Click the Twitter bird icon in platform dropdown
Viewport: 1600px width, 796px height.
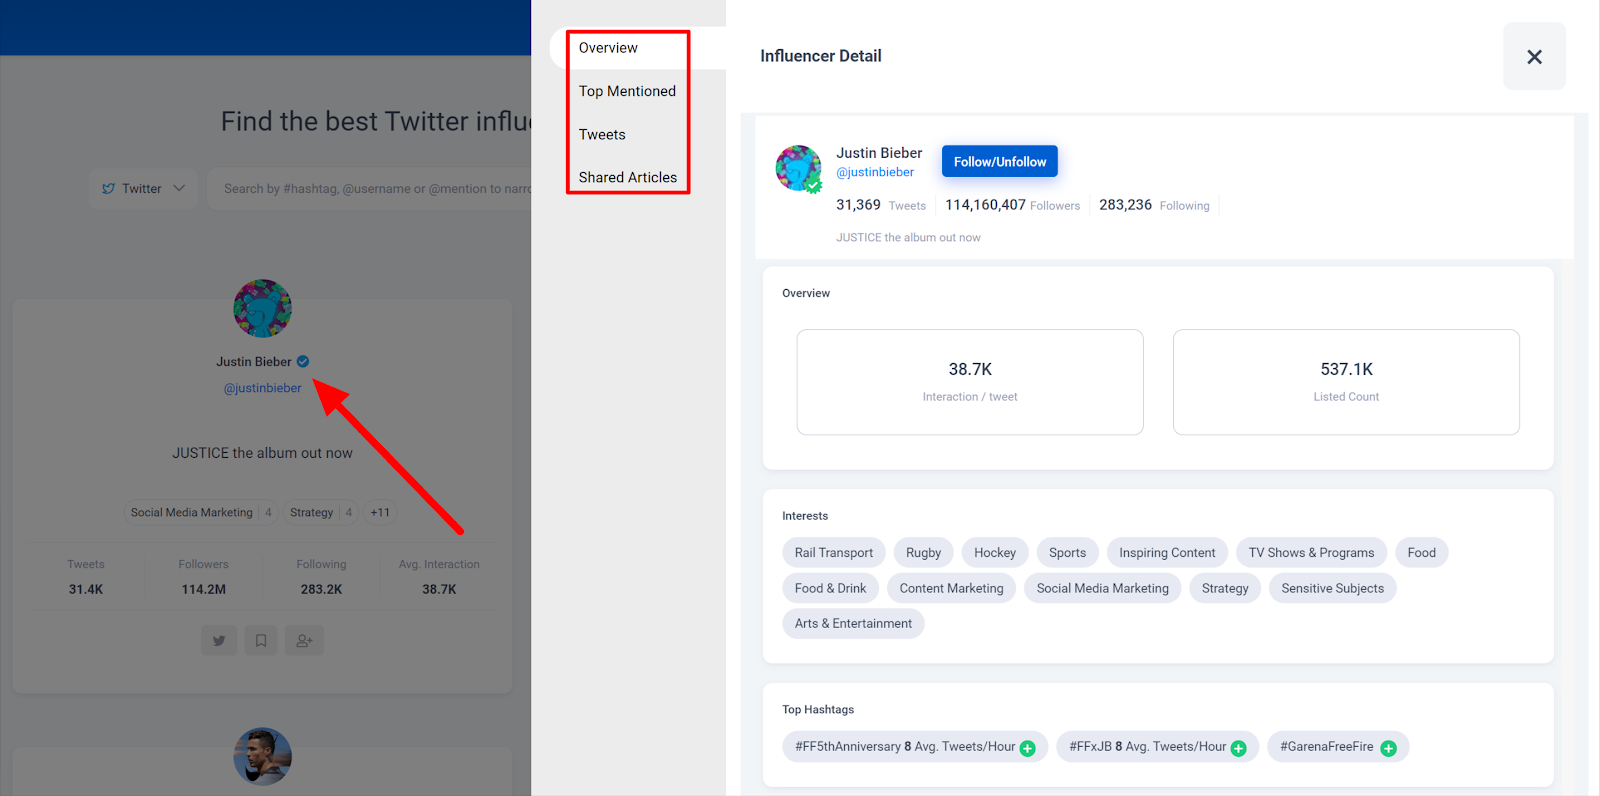[109, 188]
